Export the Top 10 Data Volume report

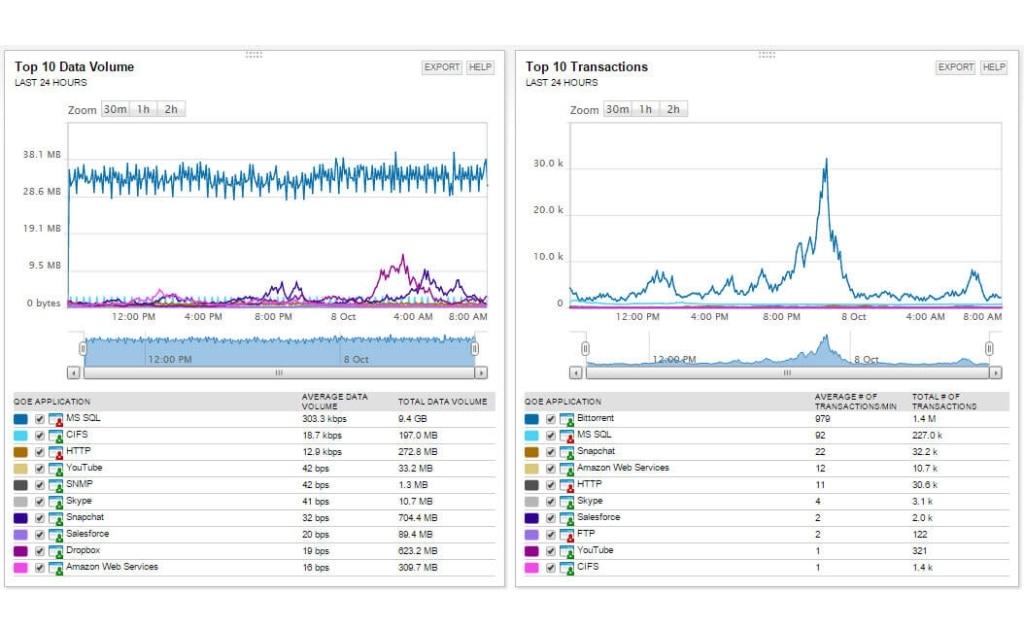(441, 67)
